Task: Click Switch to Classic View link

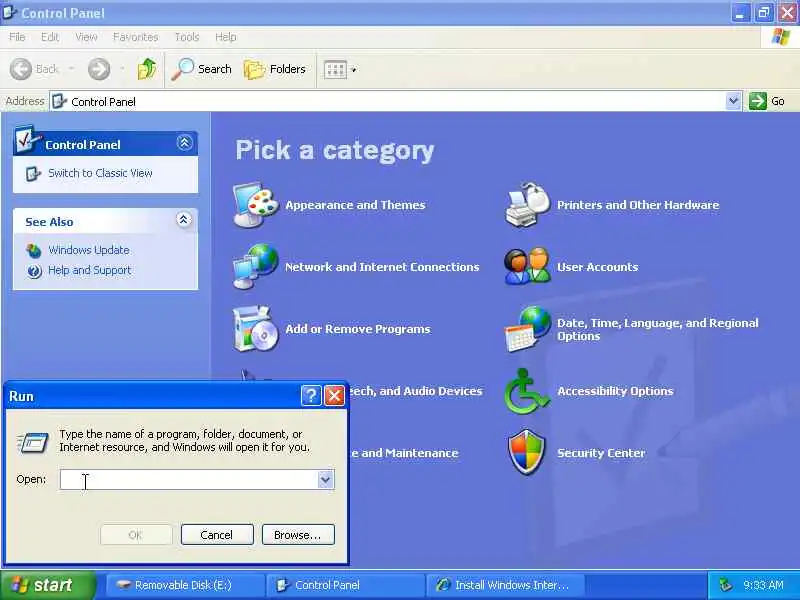Action: pos(101,173)
